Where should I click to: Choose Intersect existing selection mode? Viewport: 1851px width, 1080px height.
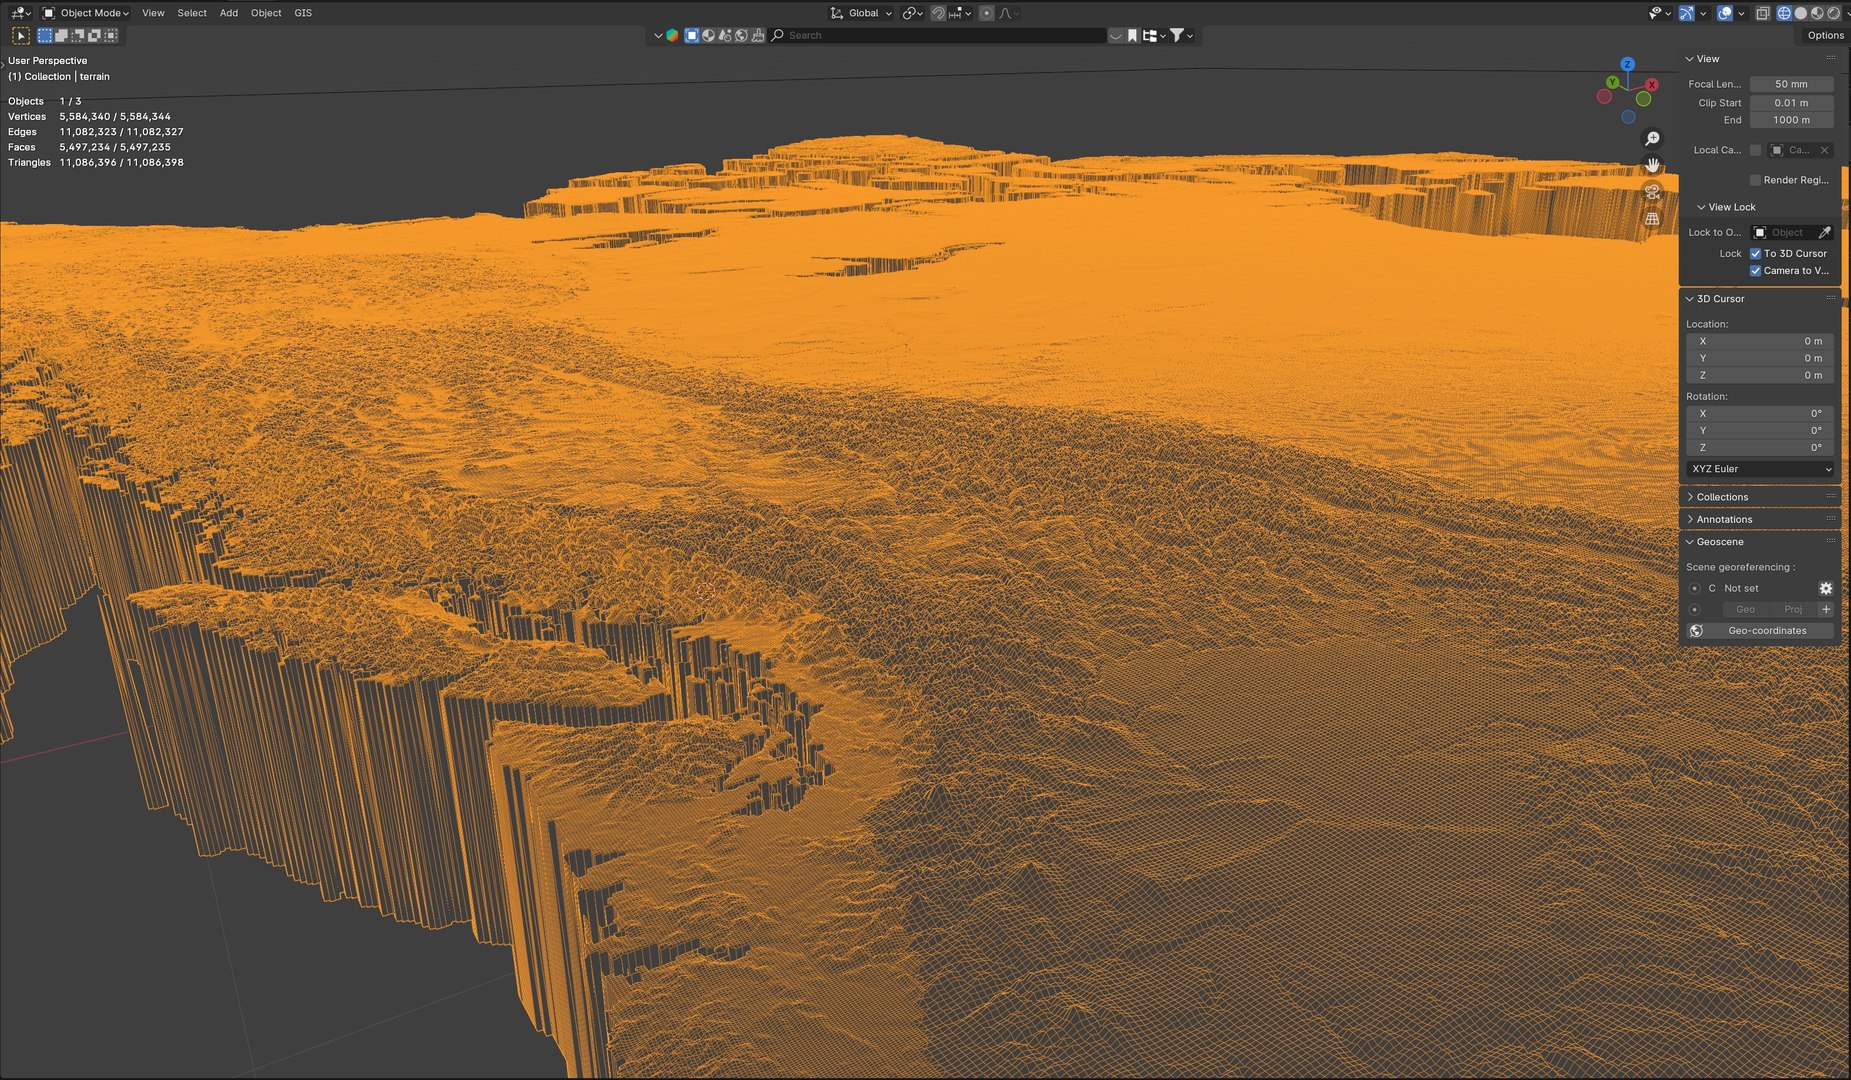pyautogui.click(x=111, y=35)
